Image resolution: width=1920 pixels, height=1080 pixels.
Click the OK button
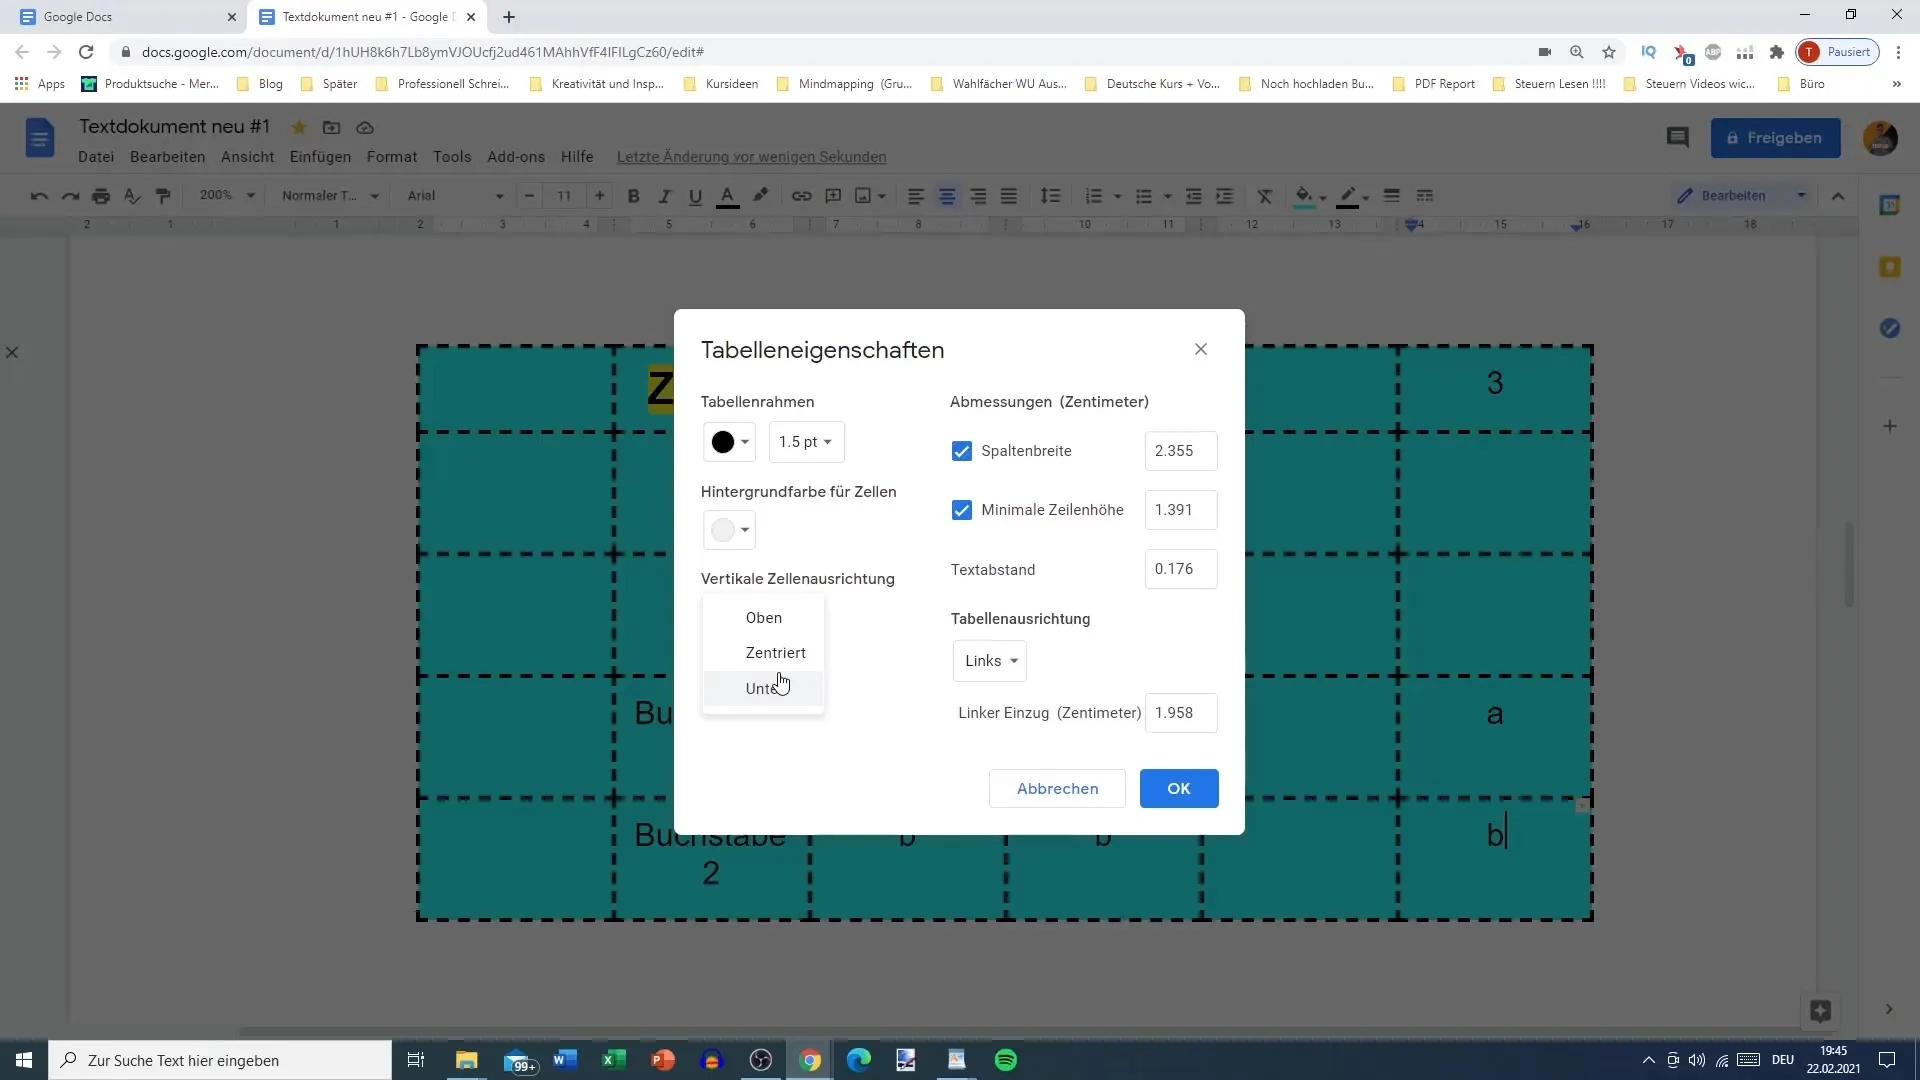(x=1179, y=787)
